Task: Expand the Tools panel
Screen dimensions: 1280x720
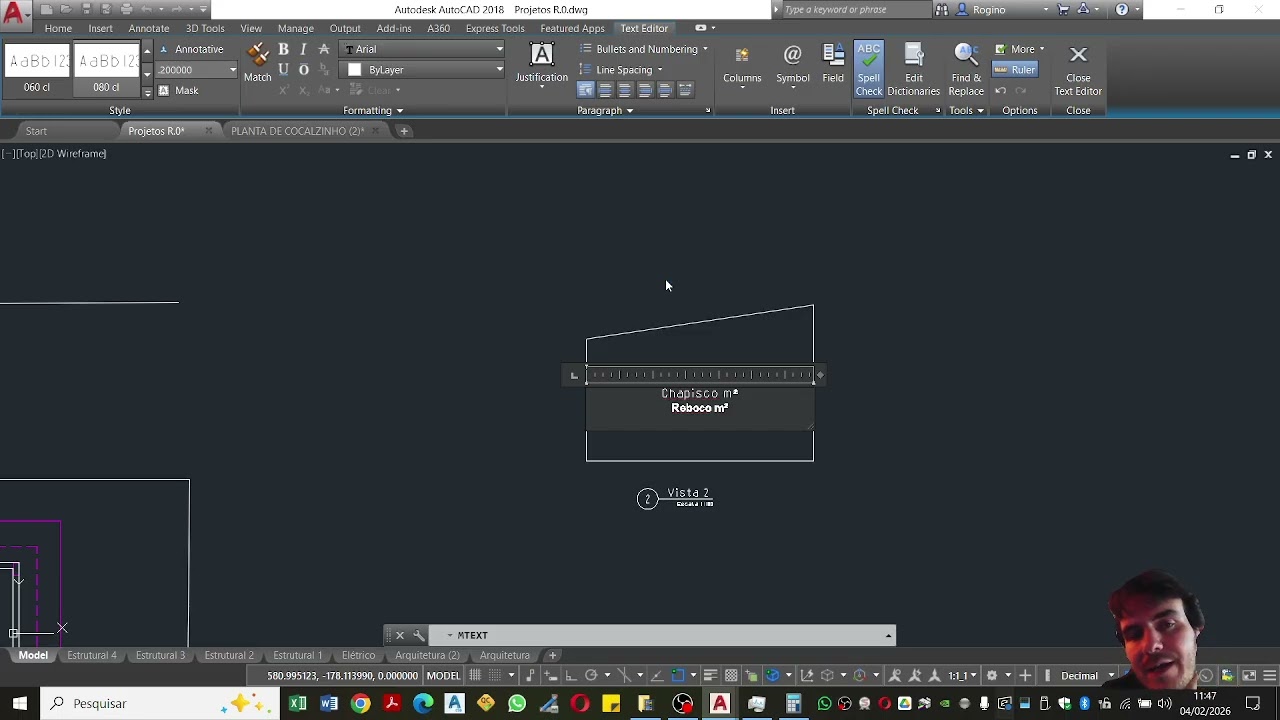Action: [x=966, y=110]
